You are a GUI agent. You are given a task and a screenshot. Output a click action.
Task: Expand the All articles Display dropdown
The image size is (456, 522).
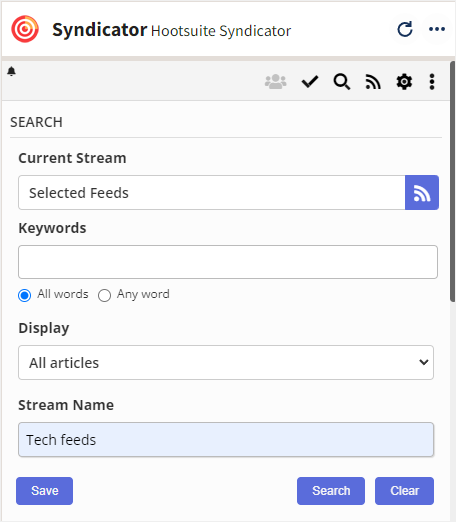click(226, 362)
